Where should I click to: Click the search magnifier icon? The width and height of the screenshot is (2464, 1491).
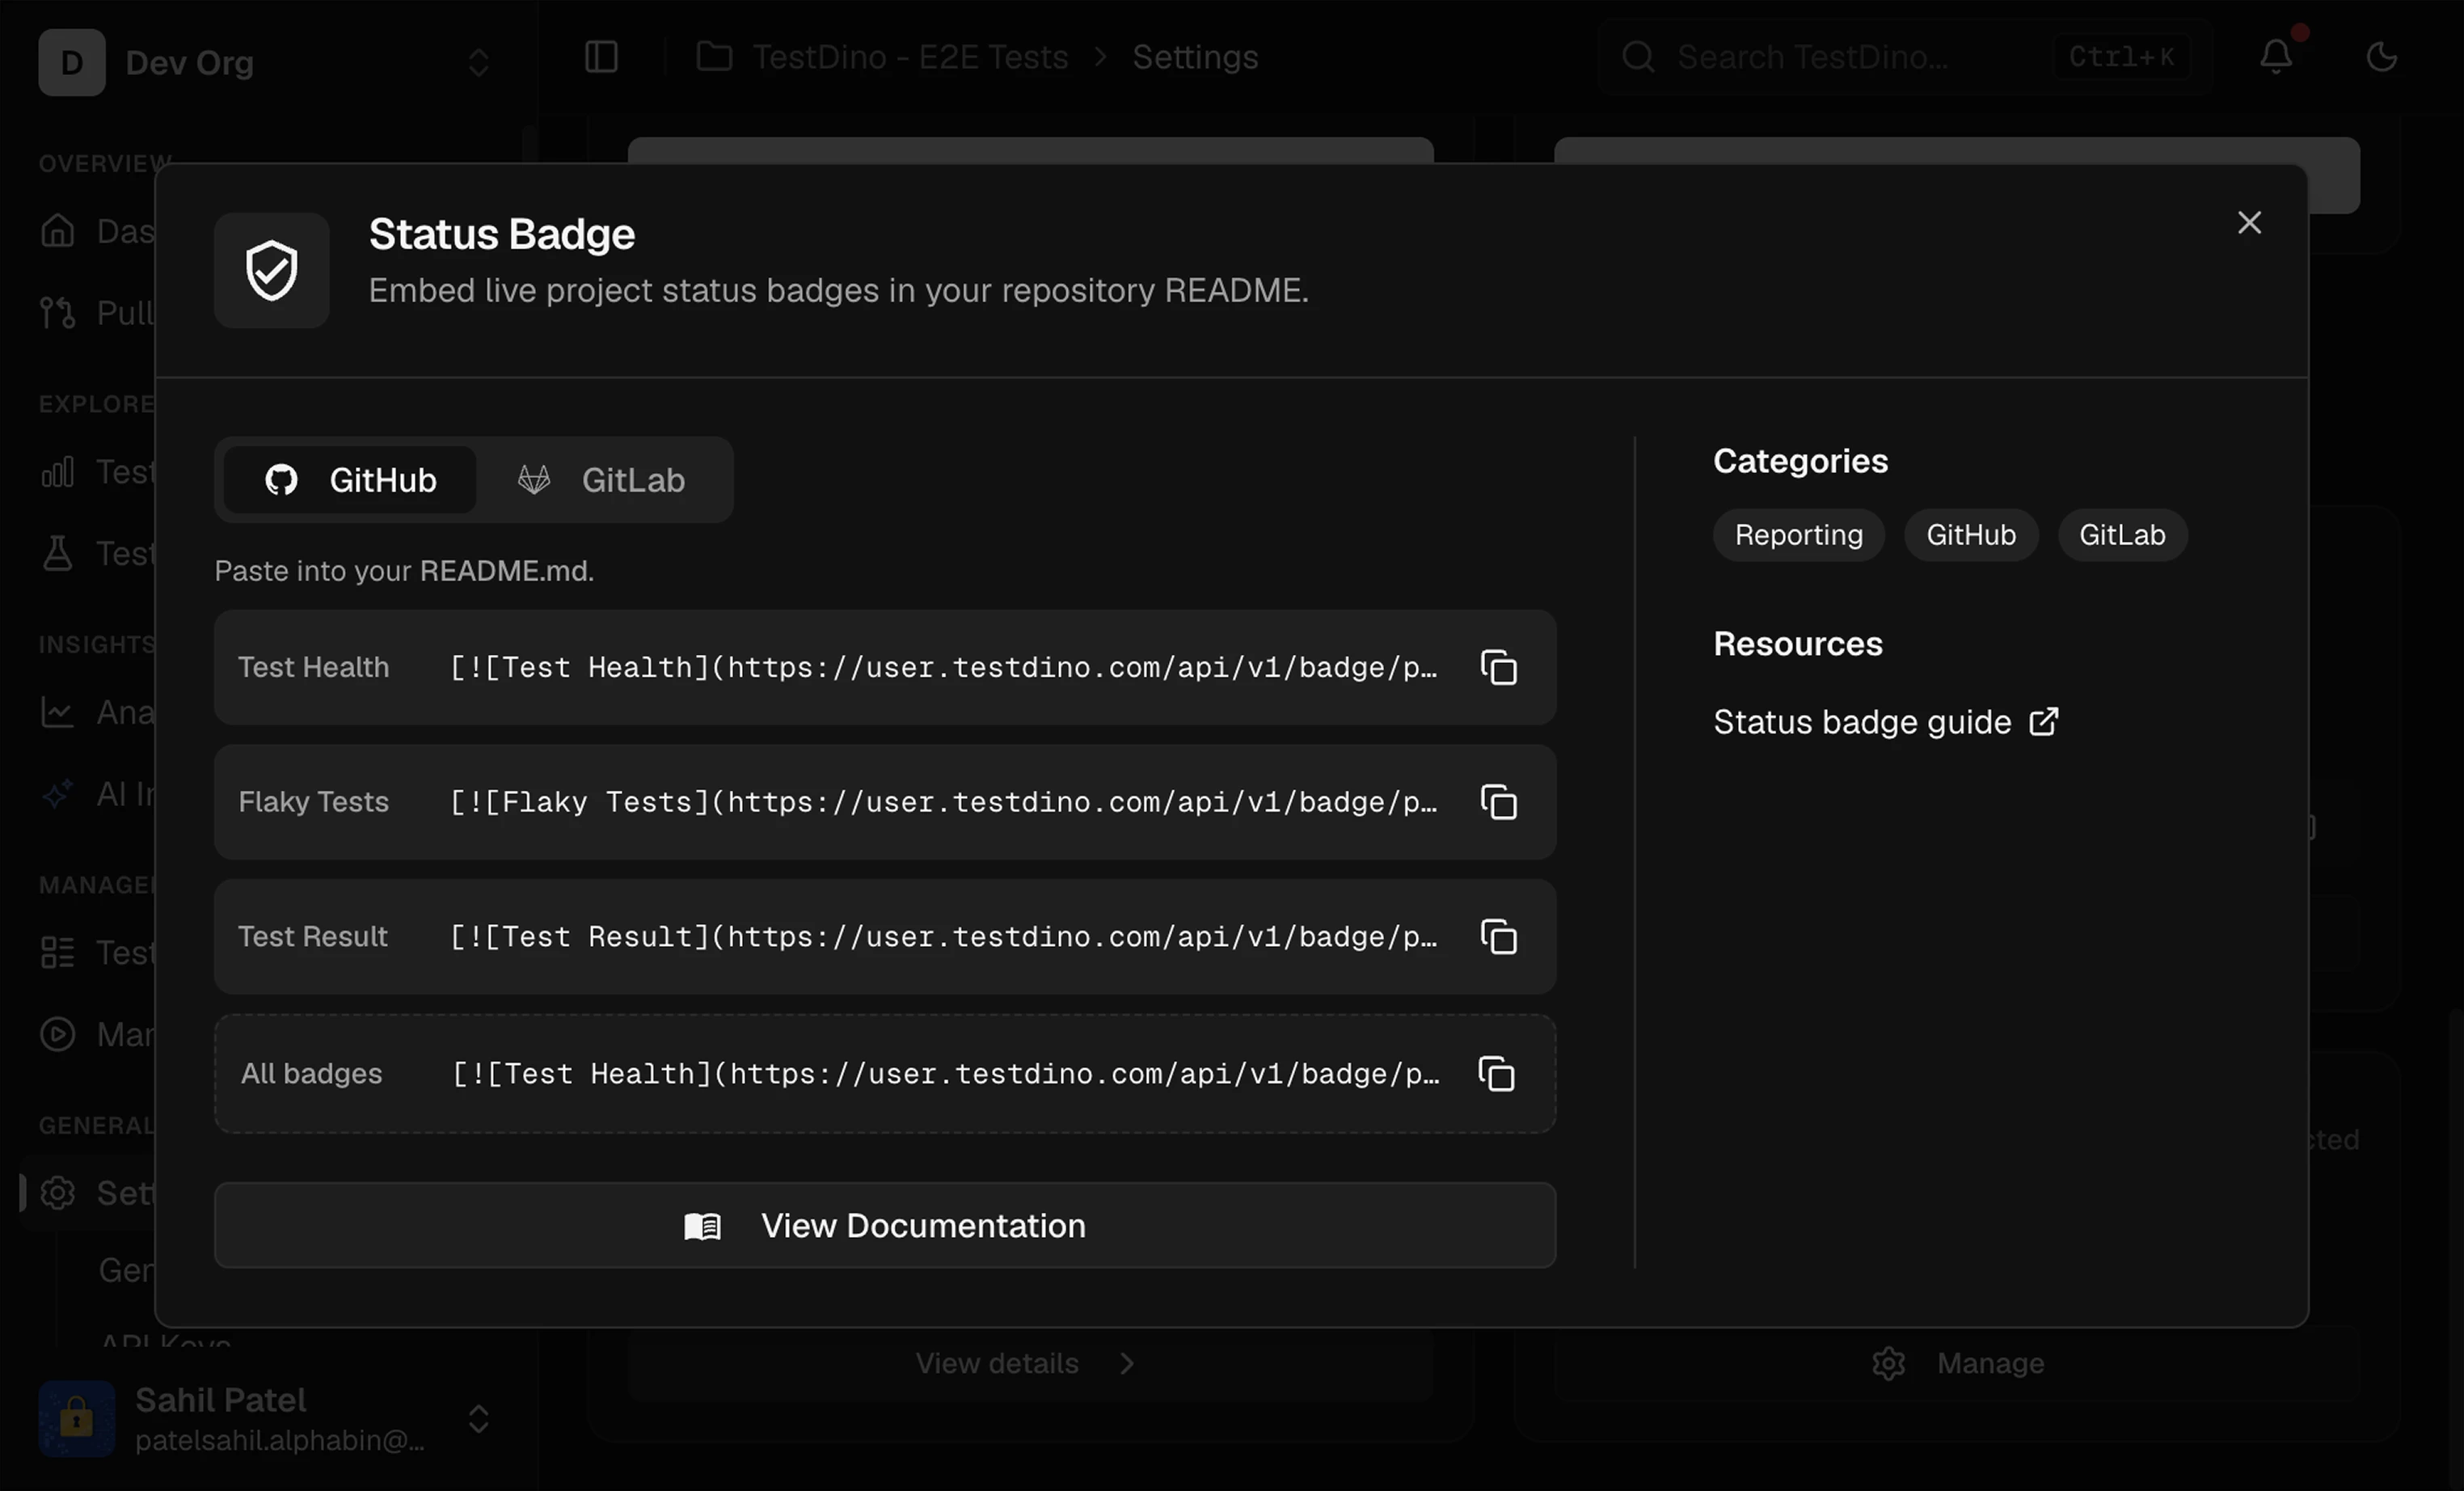(1638, 57)
